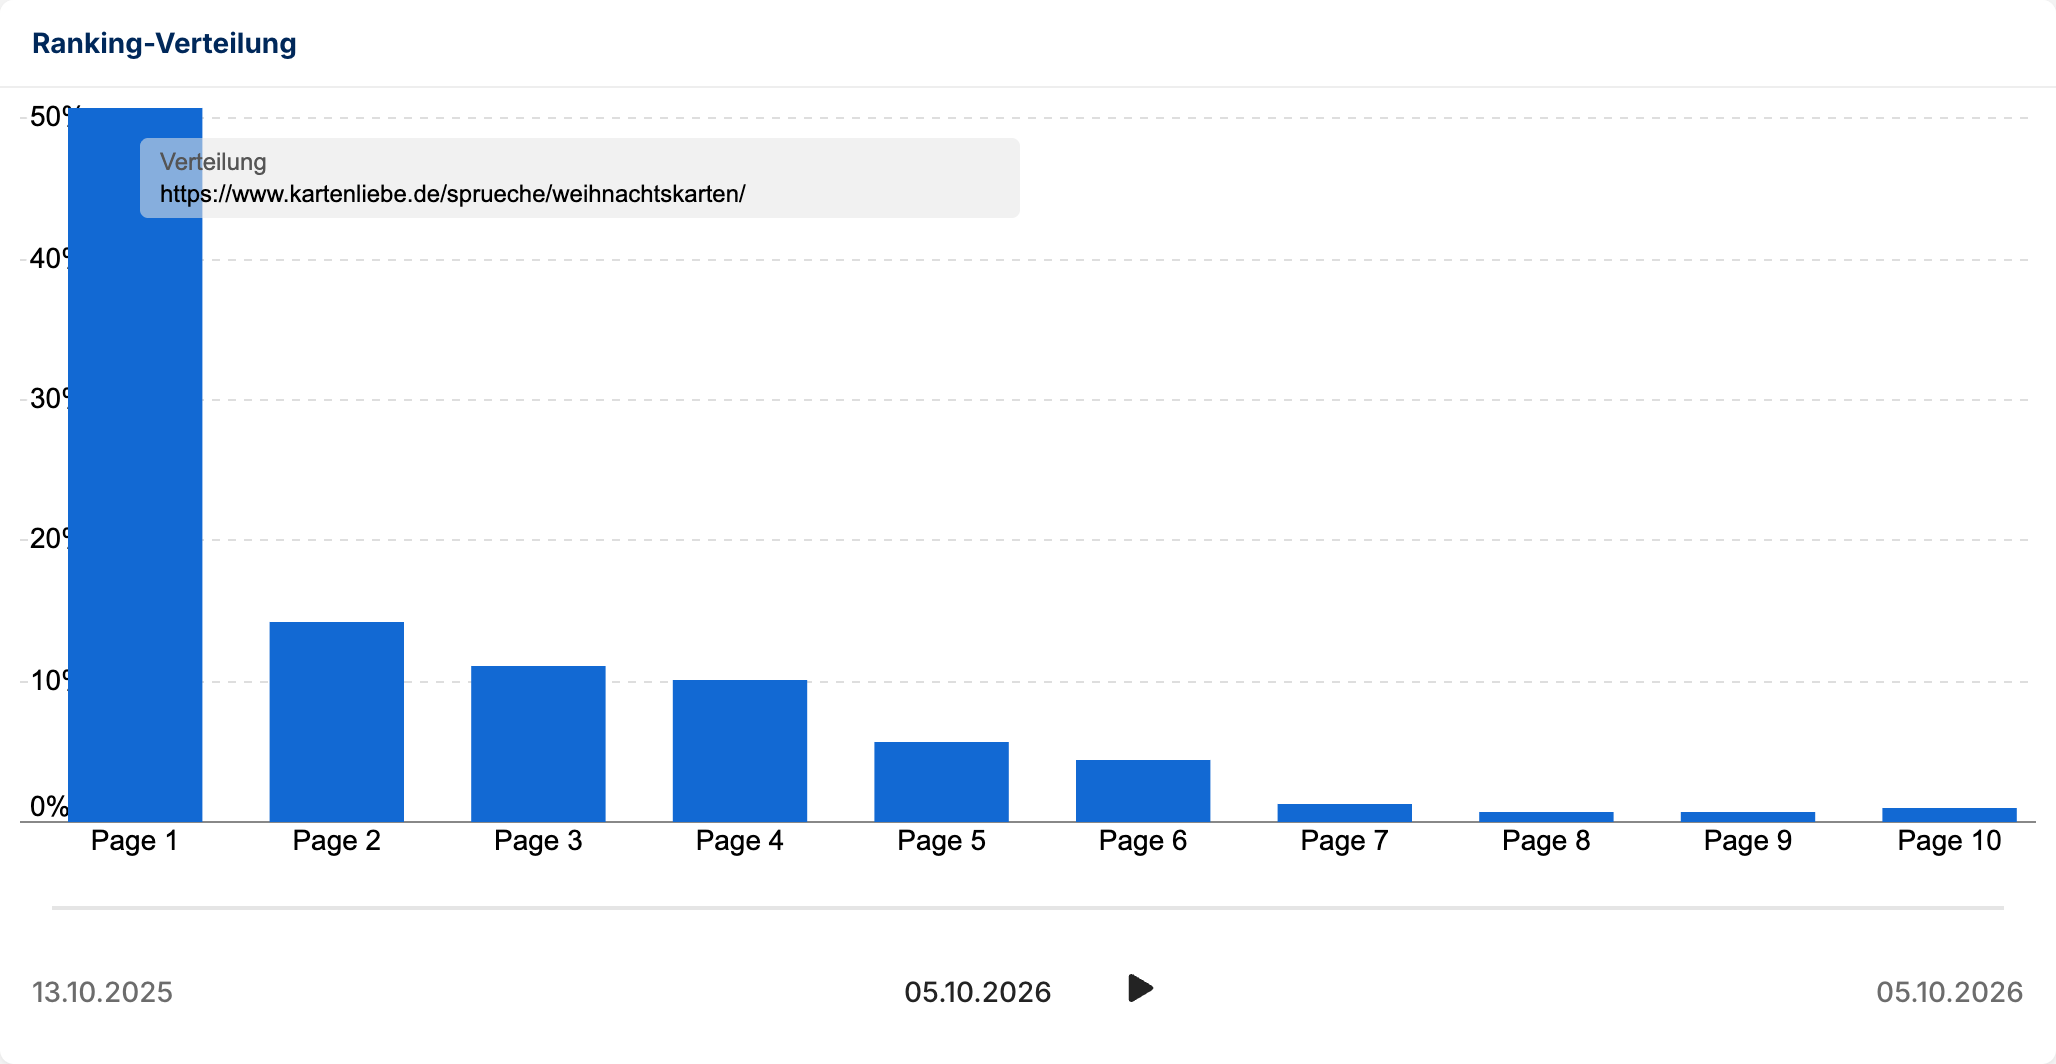
Task: Select the Page 1 bar
Action: click(x=135, y=465)
